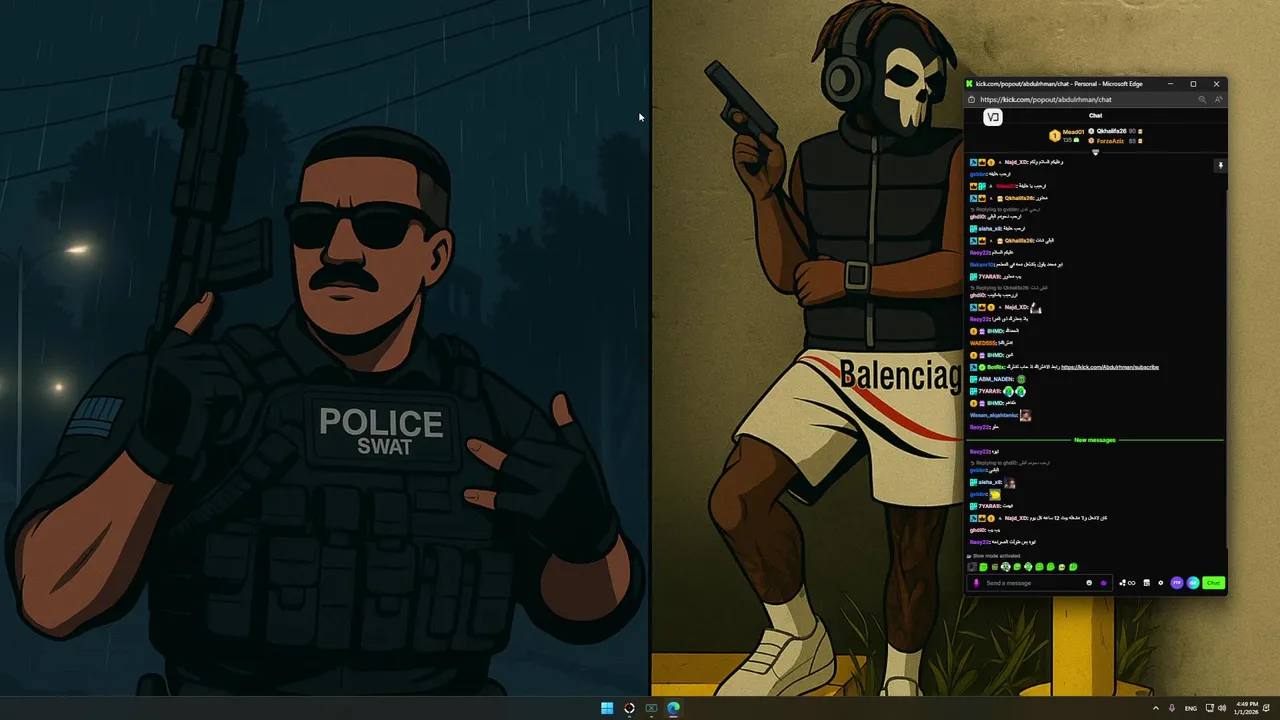
Task: Click the Kick VOD logo in the chat header
Action: tap(993, 117)
